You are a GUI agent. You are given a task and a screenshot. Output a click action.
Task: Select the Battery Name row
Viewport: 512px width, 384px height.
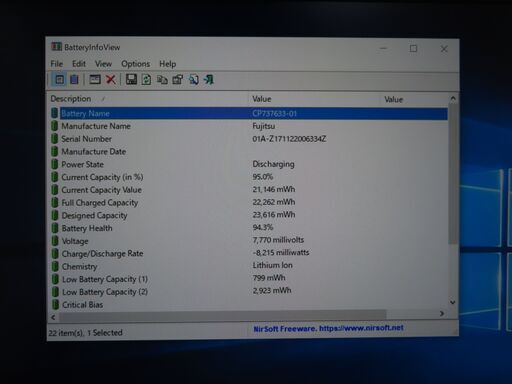click(x=249, y=113)
